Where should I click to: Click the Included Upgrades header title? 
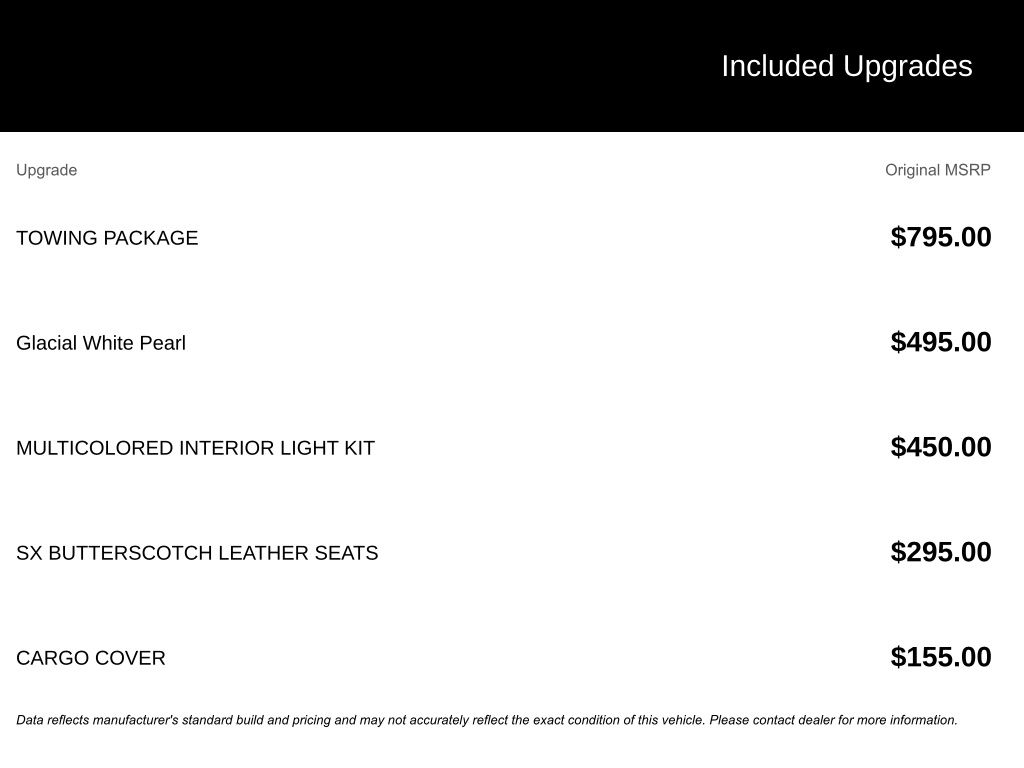(x=846, y=67)
